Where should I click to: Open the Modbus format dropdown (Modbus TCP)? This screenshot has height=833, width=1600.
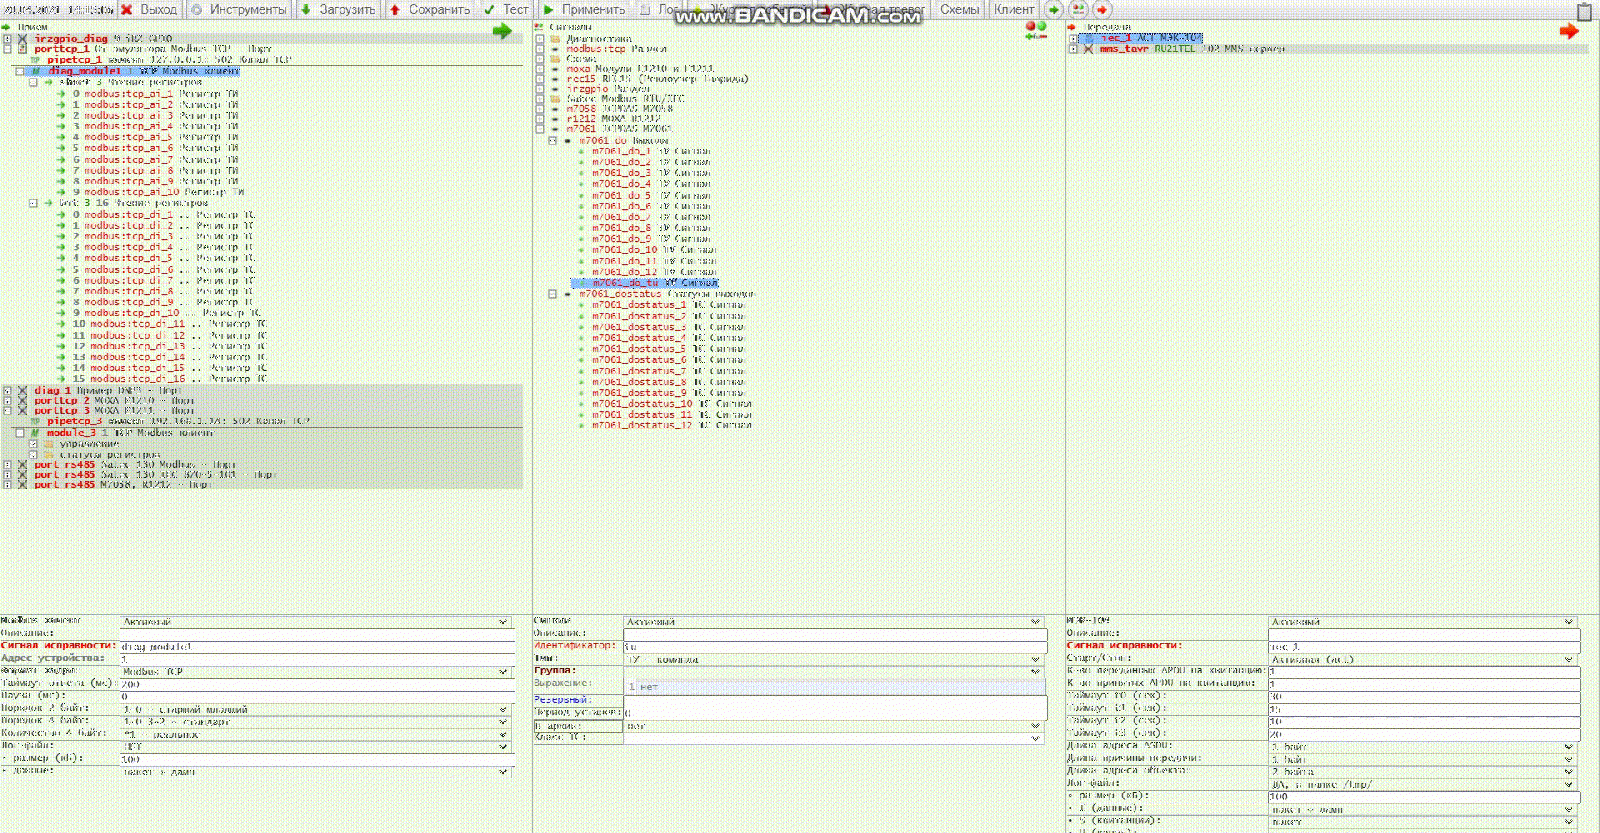coord(316,671)
